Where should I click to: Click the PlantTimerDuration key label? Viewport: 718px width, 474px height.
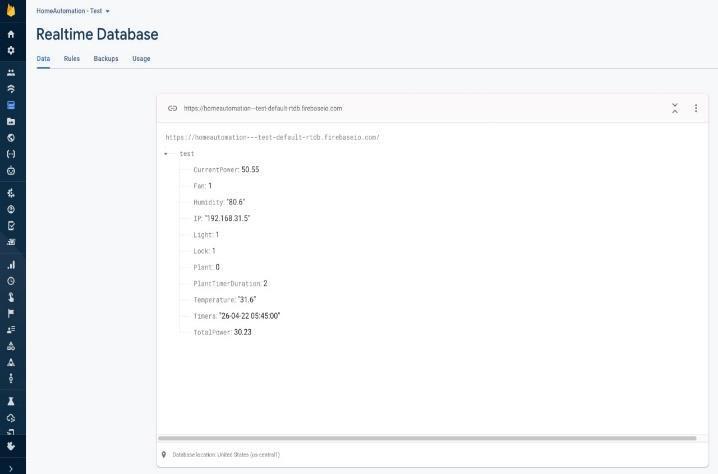click(x=227, y=284)
